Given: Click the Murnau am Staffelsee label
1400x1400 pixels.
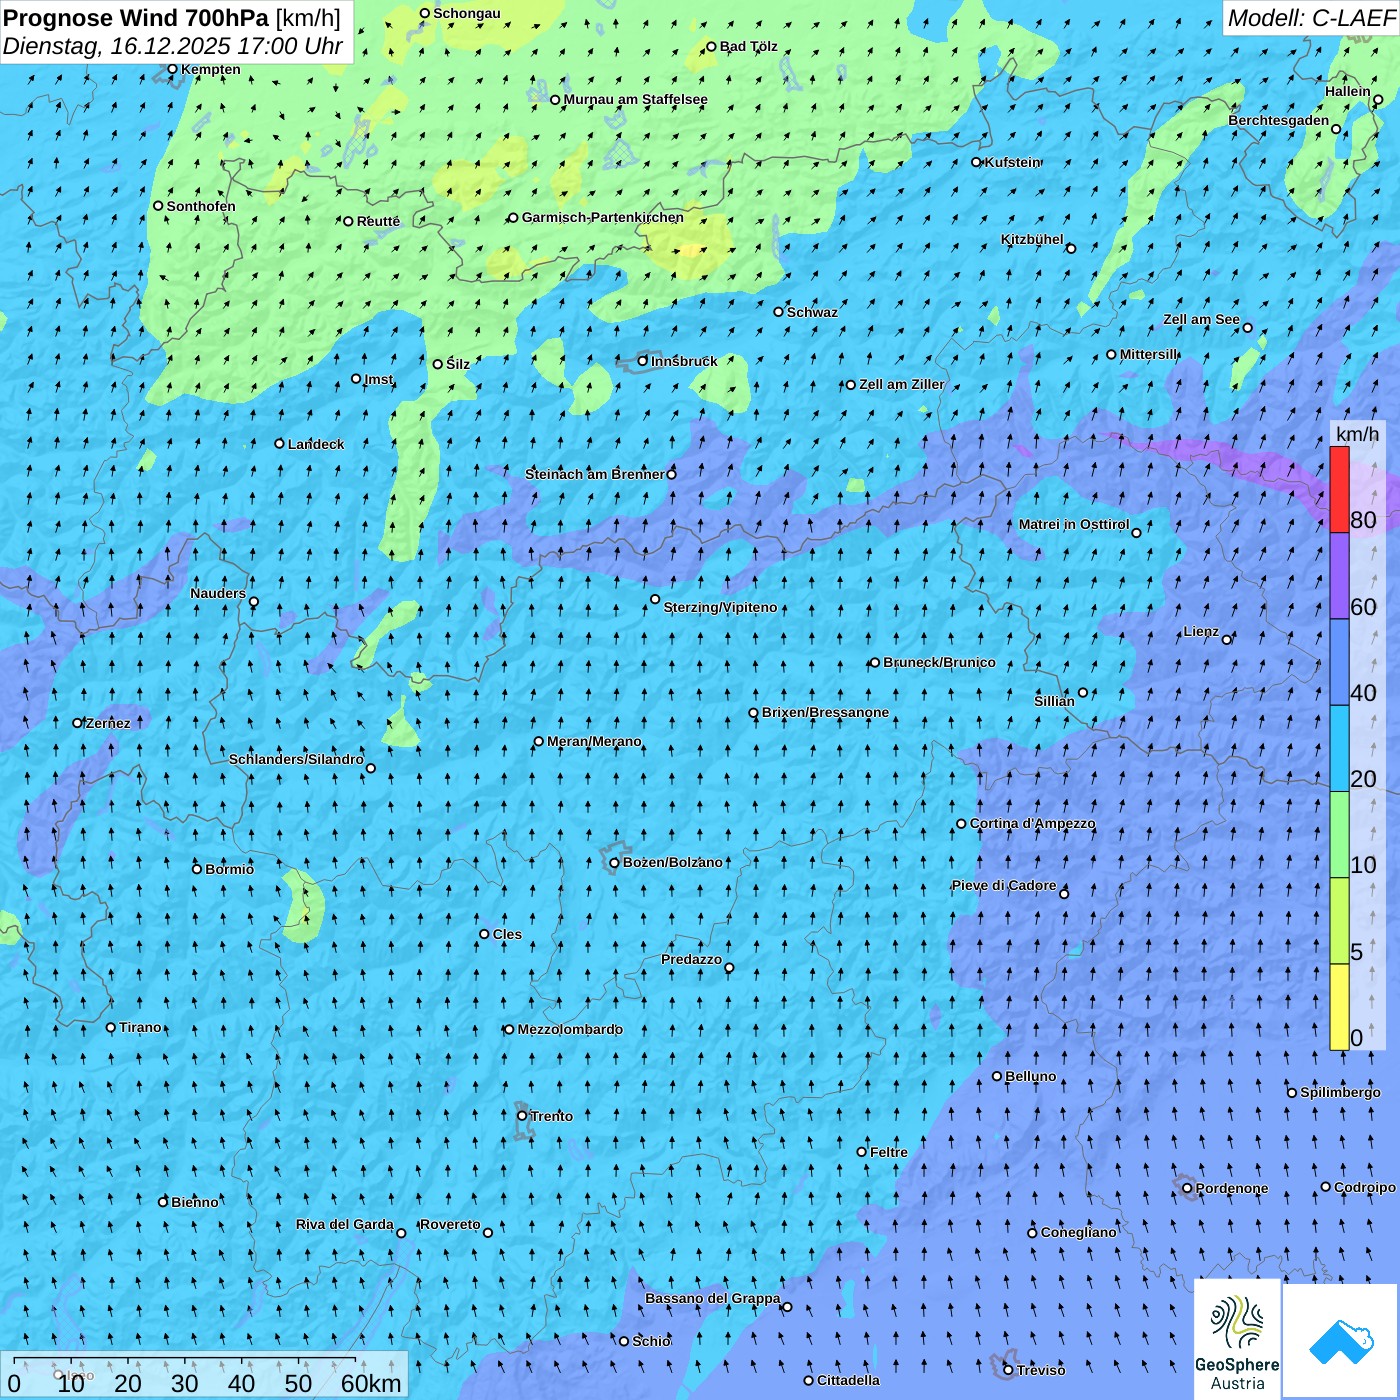Looking at the screenshot, I should click(635, 99).
